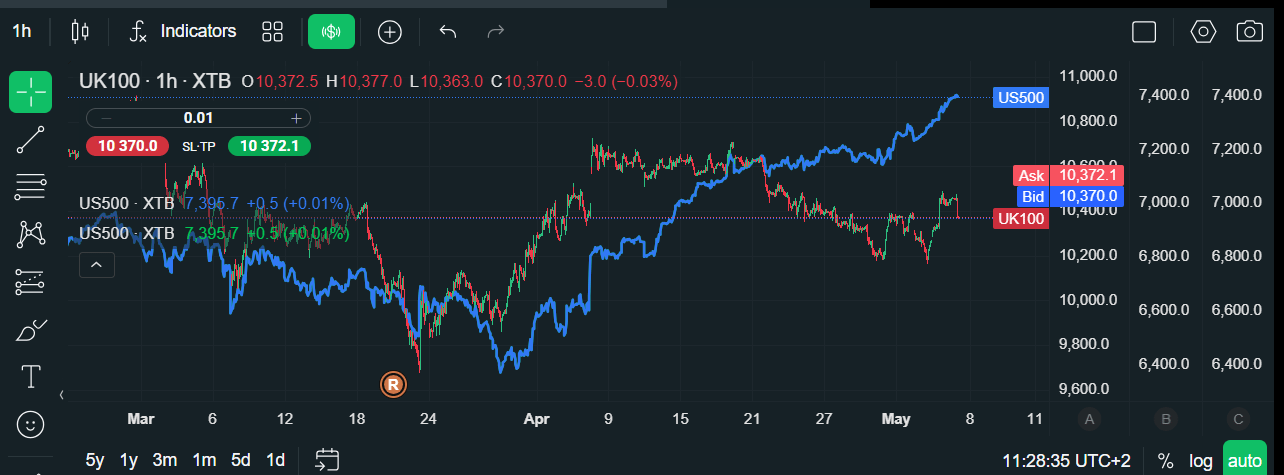Select the XABCD pattern tool
Viewport: 1284px width, 475px height.
coord(31,235)
